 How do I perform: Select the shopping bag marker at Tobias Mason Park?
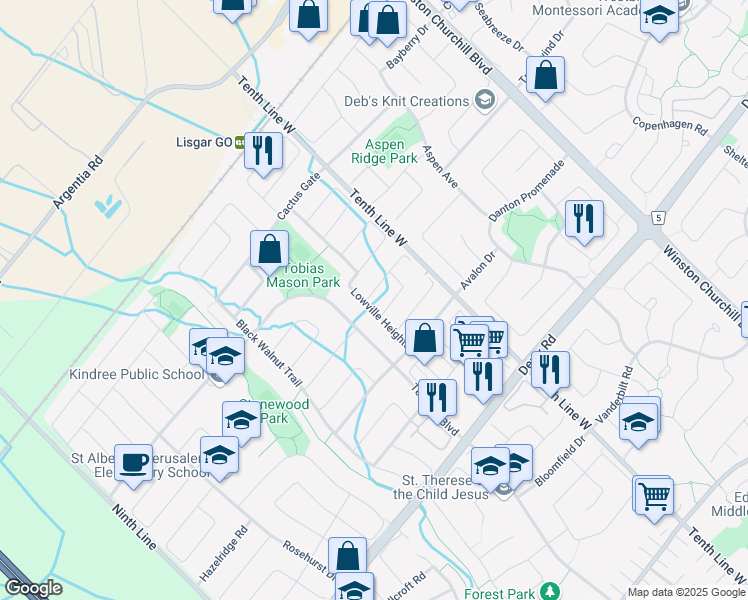tap(270, 249)
